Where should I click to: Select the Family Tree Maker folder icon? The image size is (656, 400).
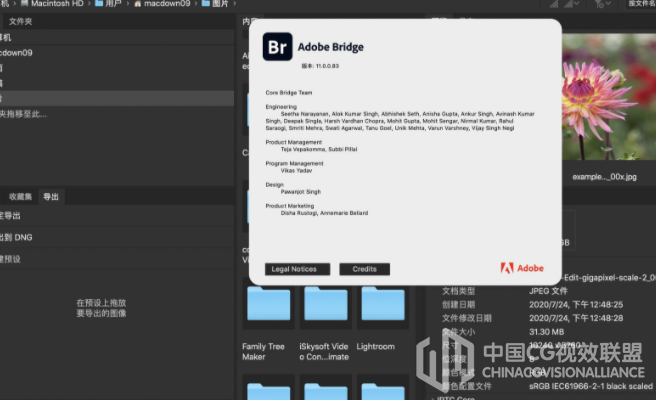[x=269, y=304]
